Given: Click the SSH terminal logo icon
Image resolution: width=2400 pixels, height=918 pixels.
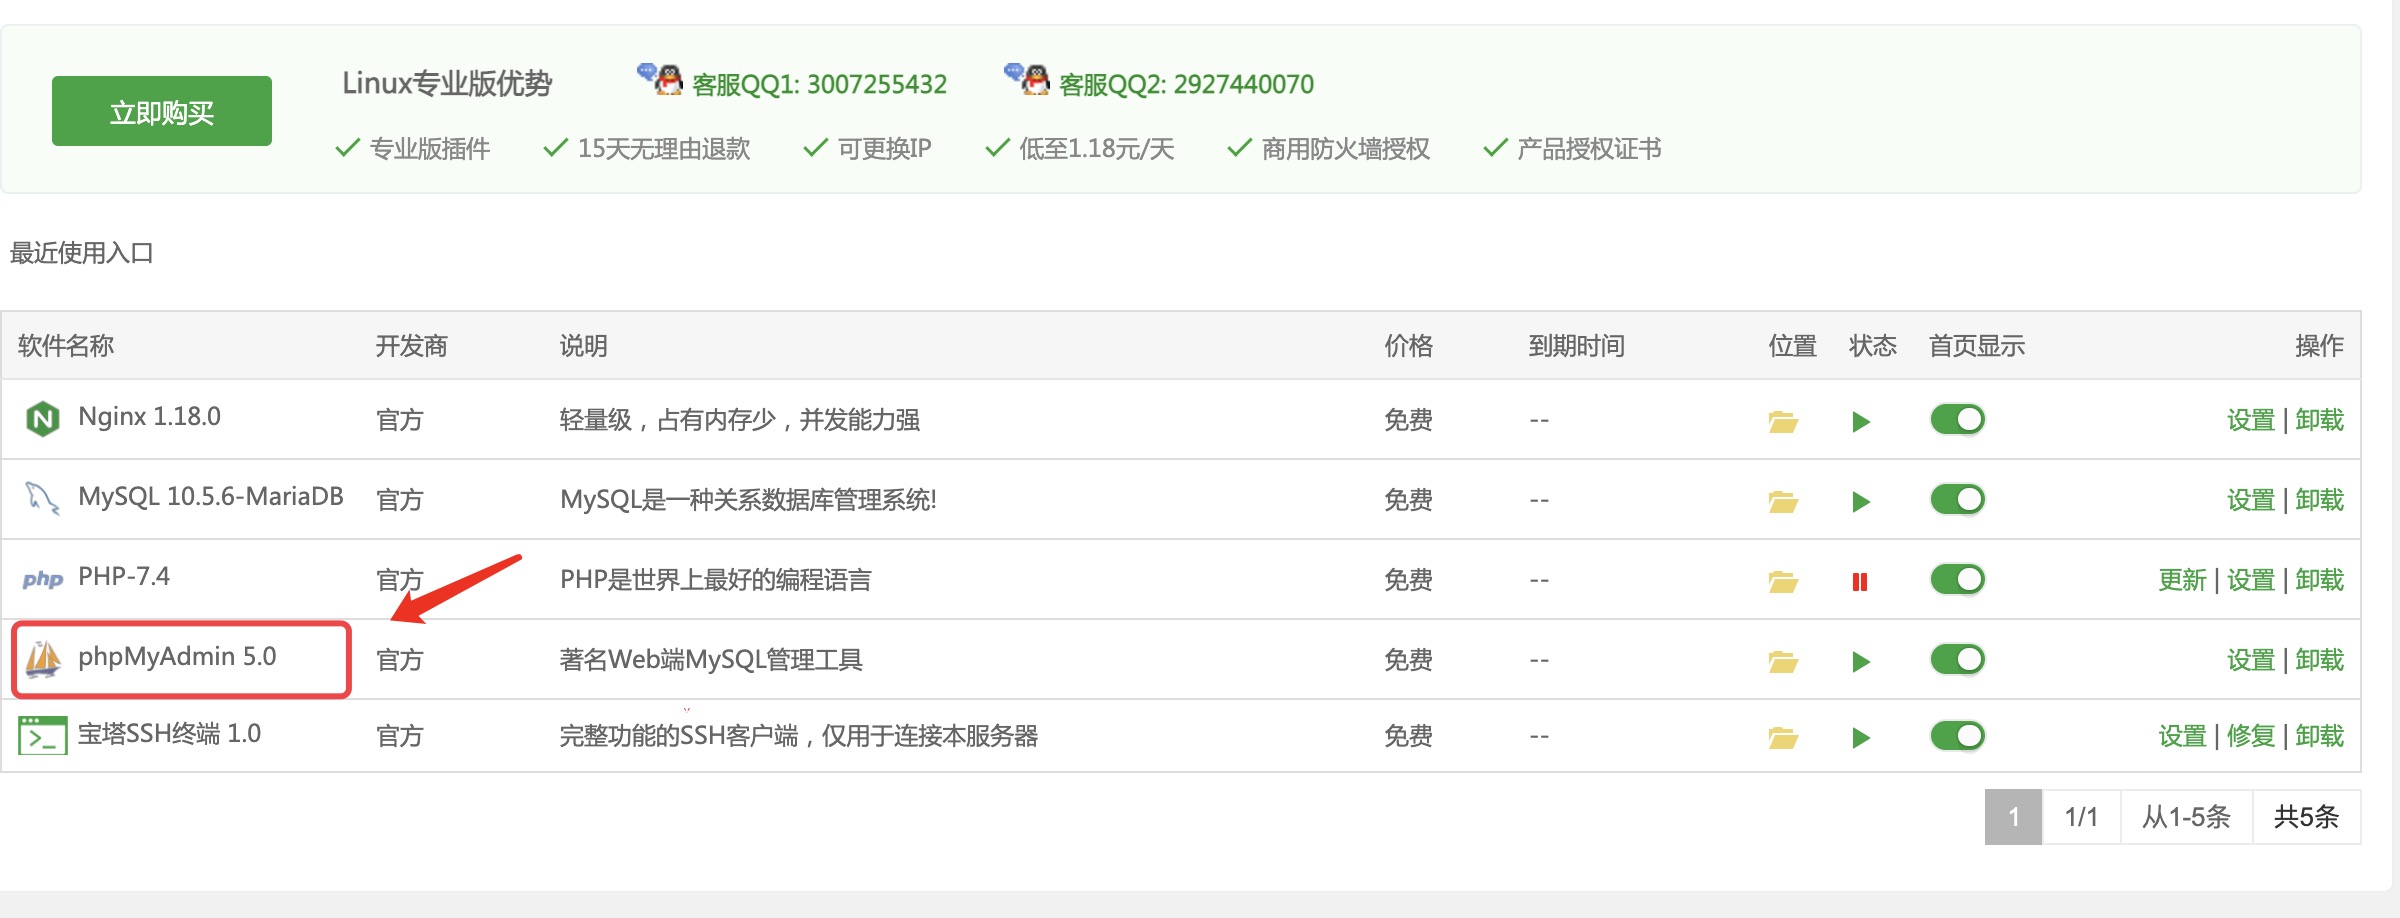Looking at the screenshot, I should pyautogui.click(x=43, y=736).
